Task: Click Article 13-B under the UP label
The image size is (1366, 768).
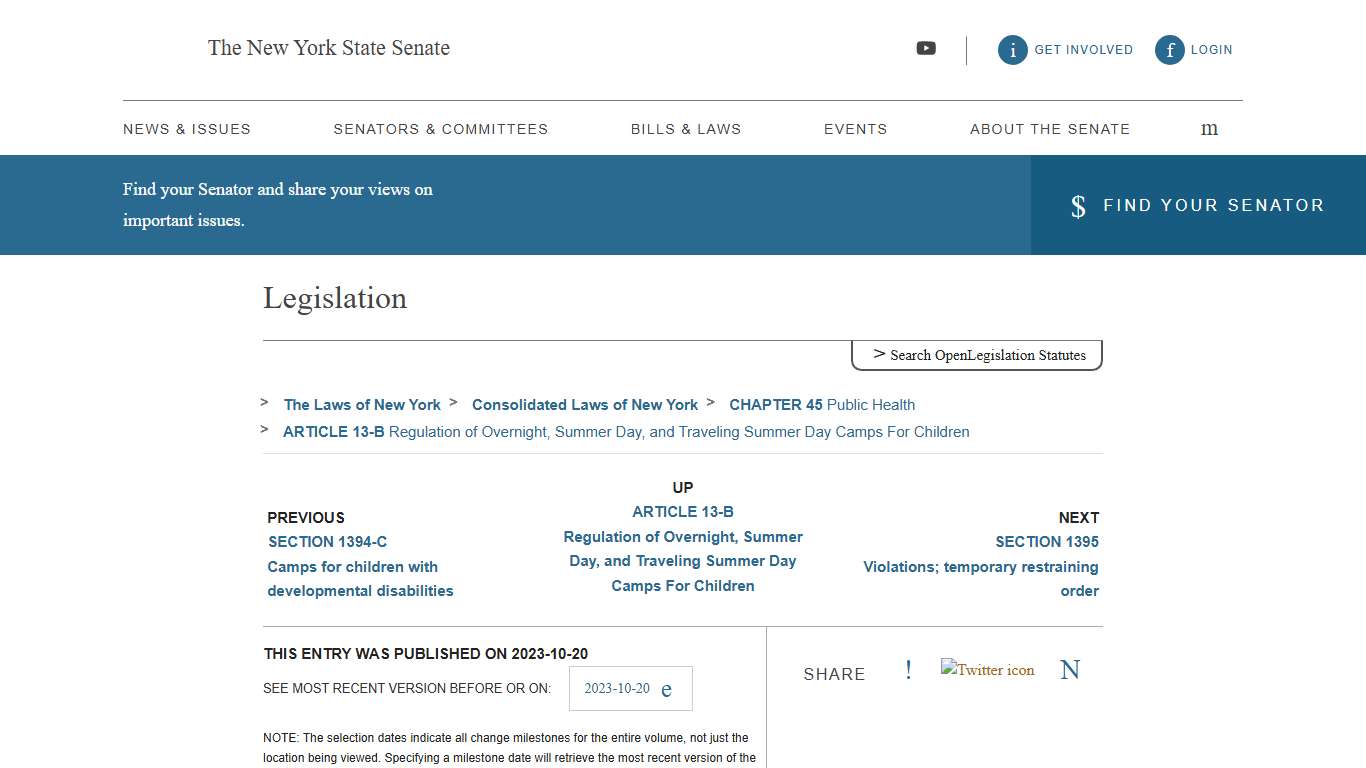Action: (683, 511)
